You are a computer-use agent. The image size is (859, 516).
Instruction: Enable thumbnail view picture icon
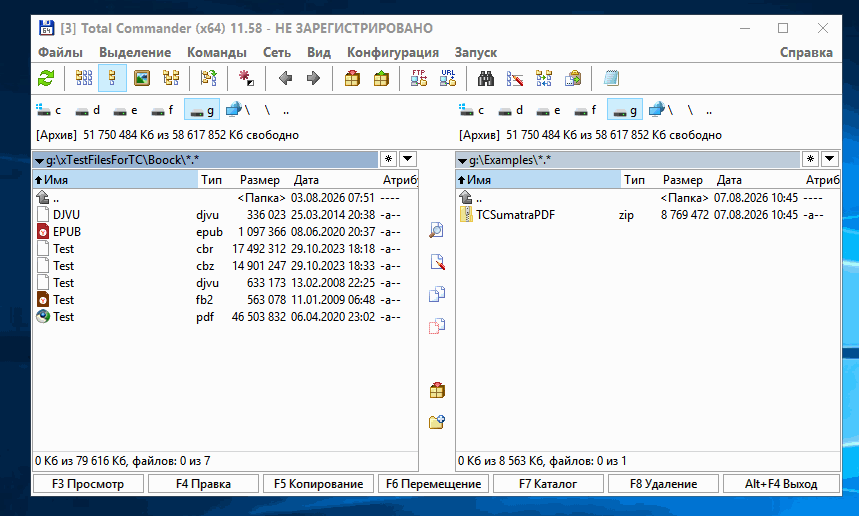142,78
